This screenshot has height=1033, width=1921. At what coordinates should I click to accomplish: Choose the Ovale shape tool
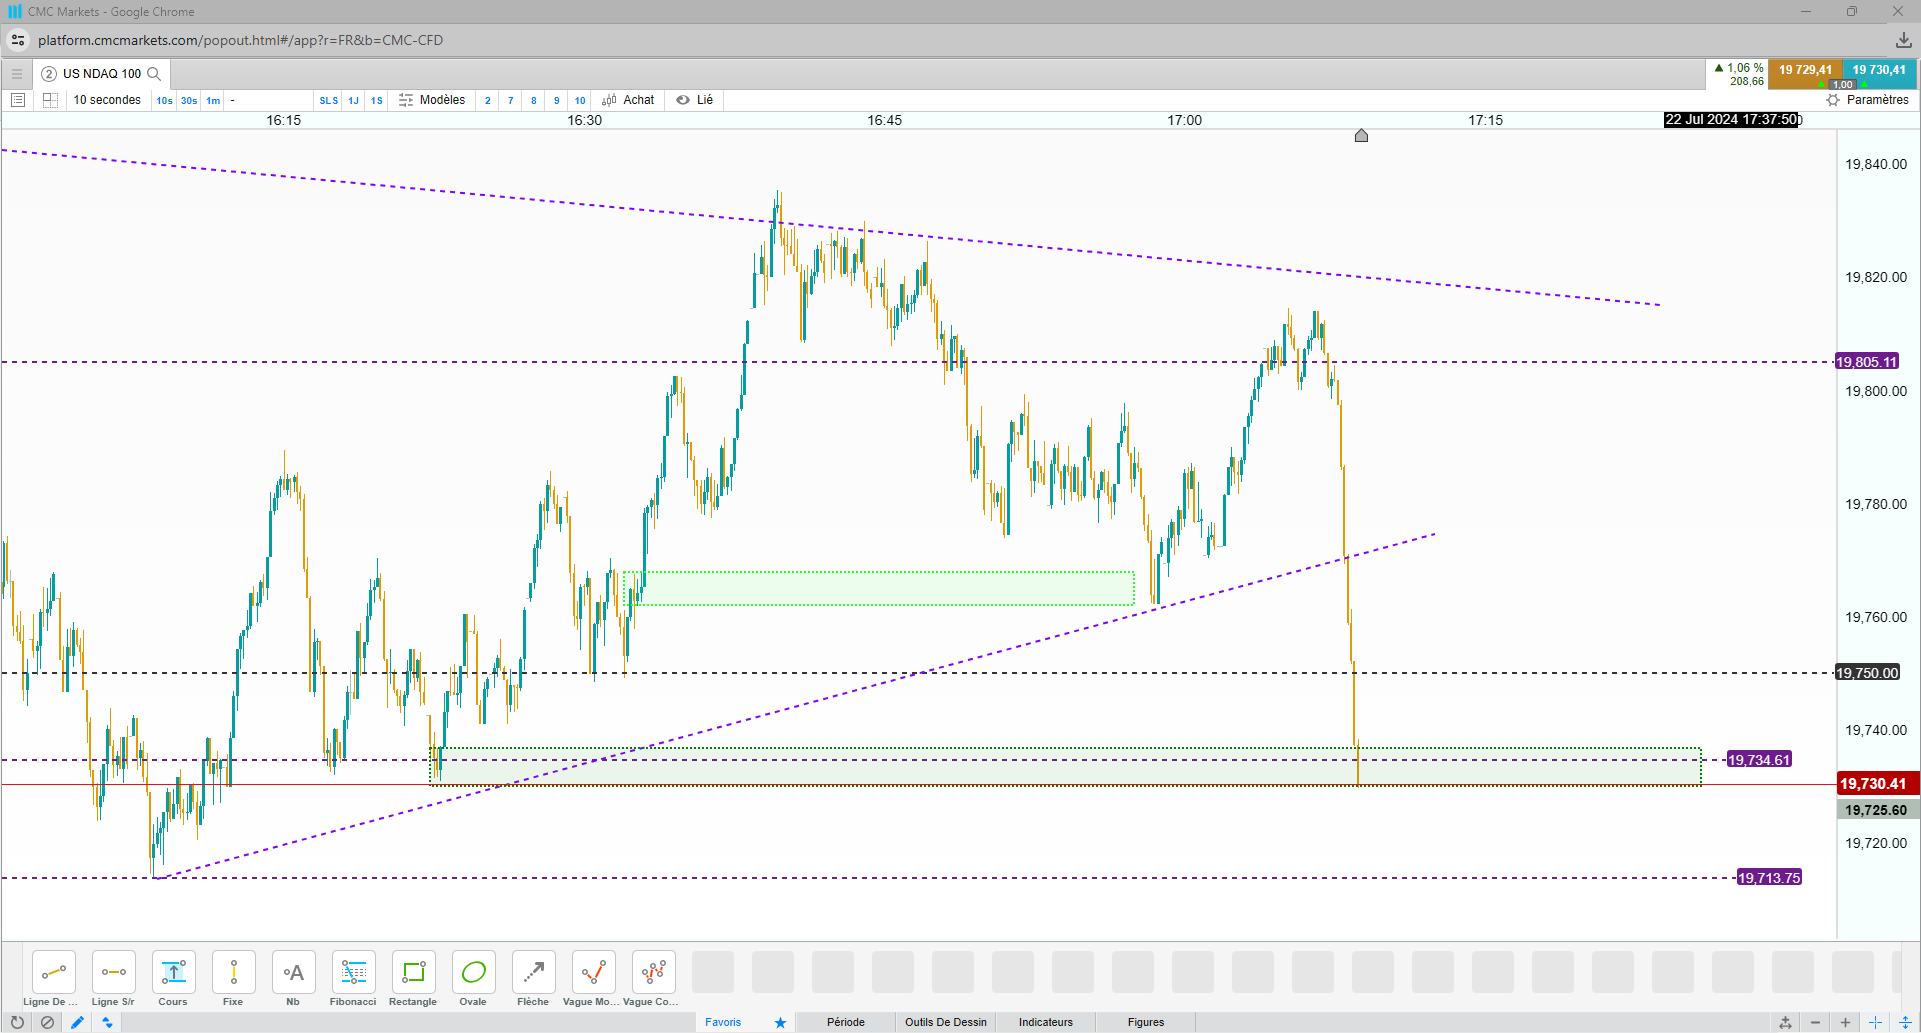(x=474, y=972)
